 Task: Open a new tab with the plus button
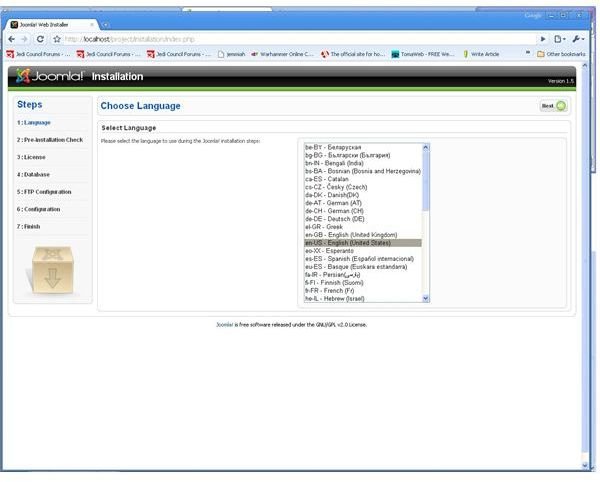tap(106, 25)
